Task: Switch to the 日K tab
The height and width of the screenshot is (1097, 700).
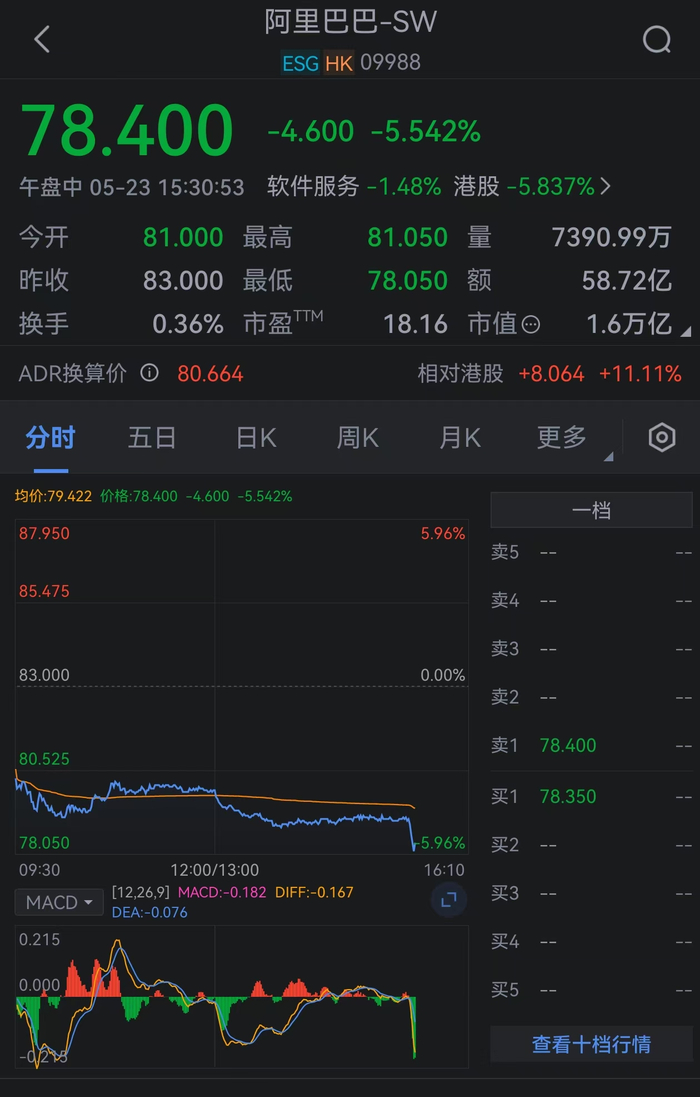Action: point(256,438)
